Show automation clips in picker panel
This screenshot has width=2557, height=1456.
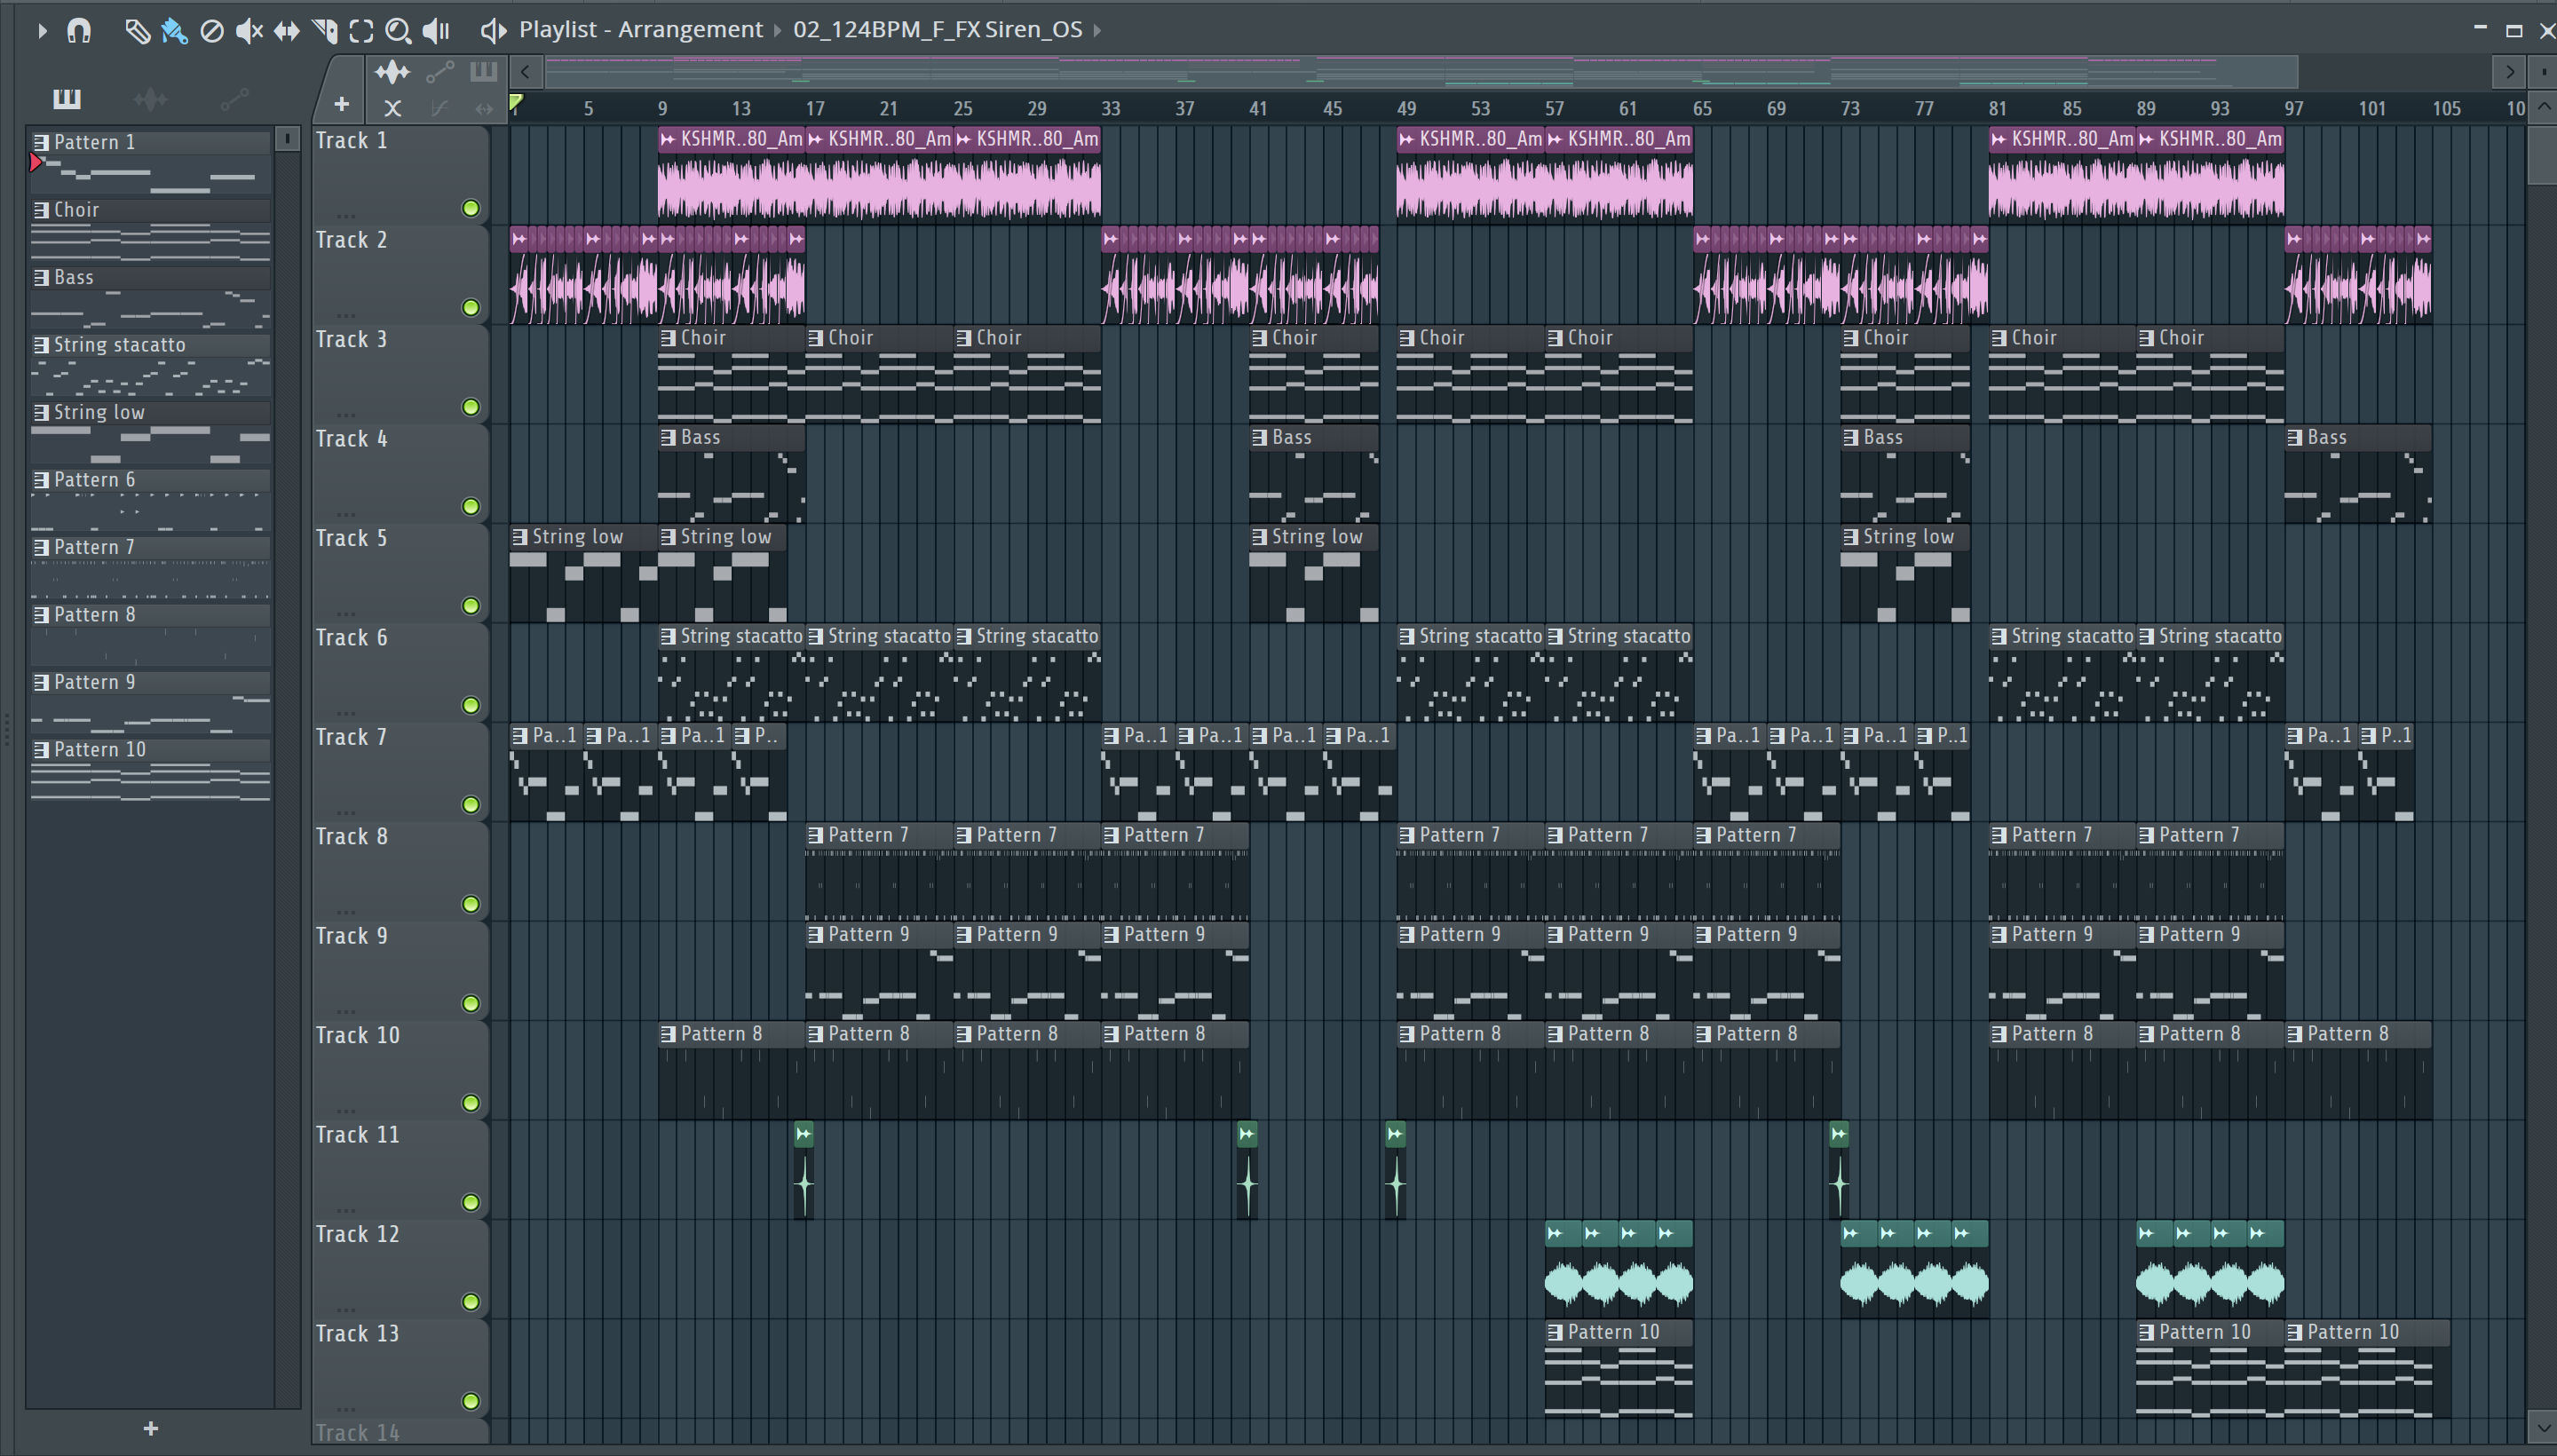click(234, 98)
